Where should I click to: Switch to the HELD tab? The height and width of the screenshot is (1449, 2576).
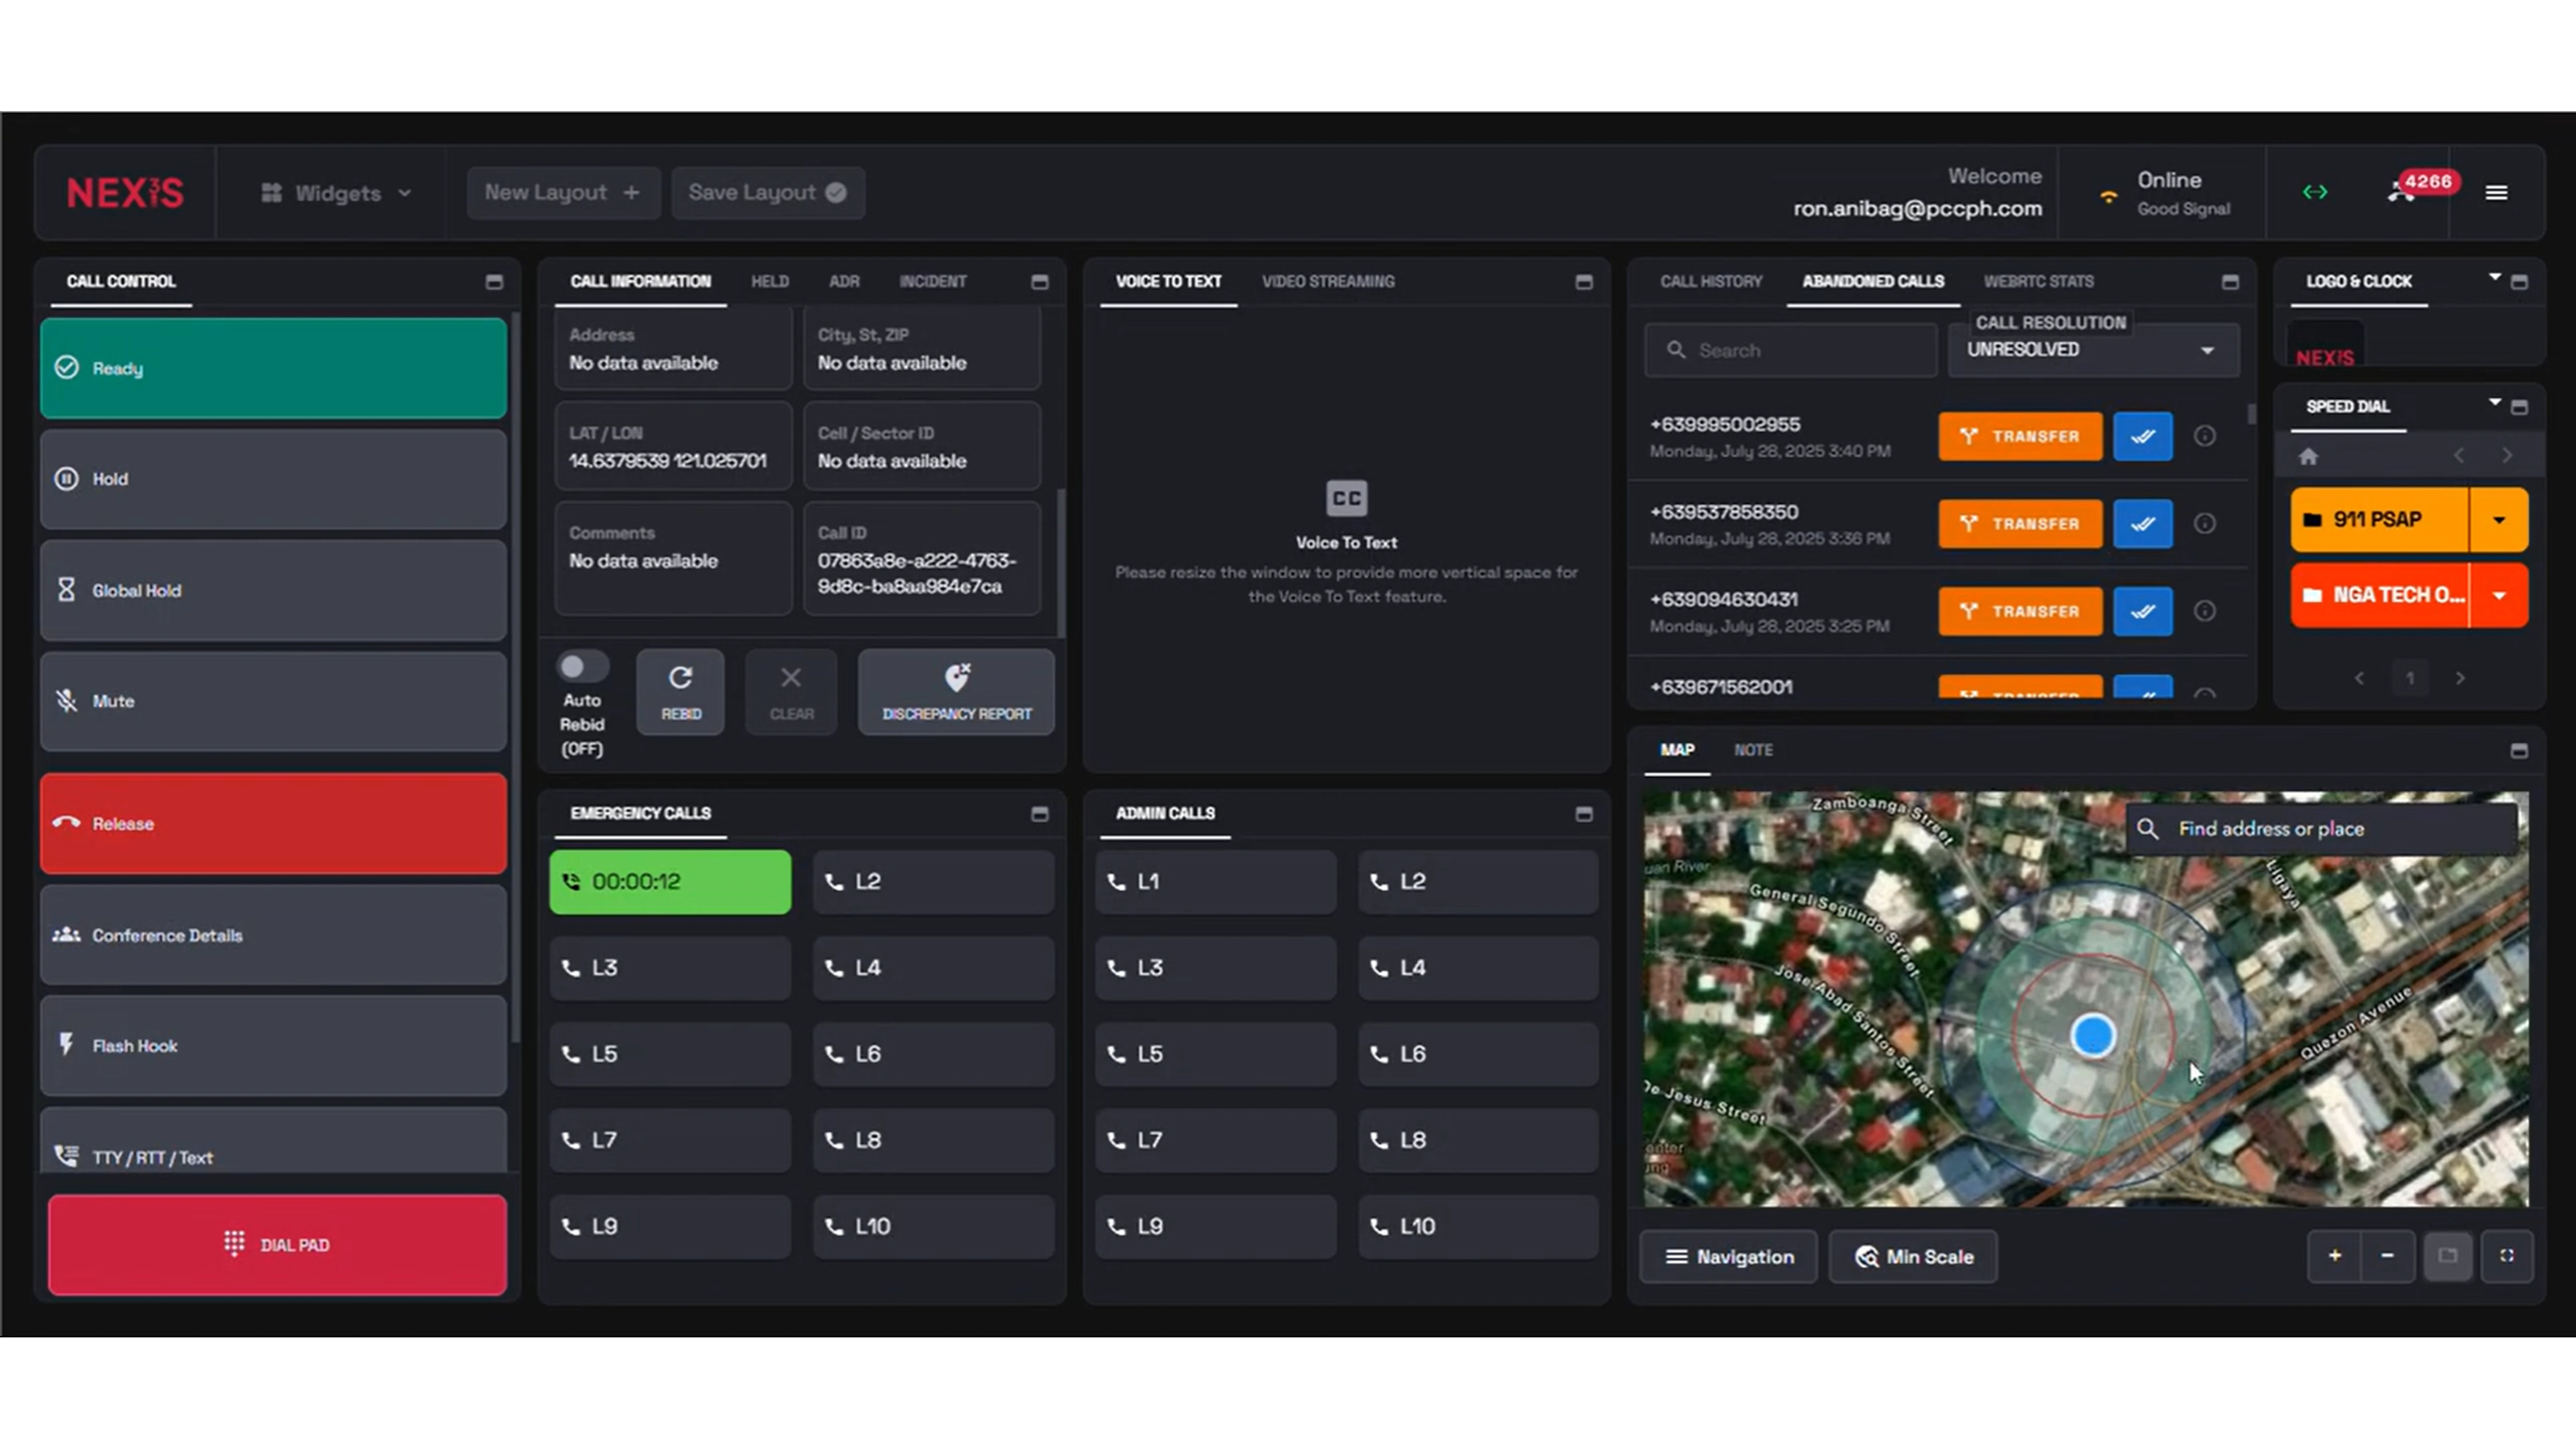(x=770, y=281)
